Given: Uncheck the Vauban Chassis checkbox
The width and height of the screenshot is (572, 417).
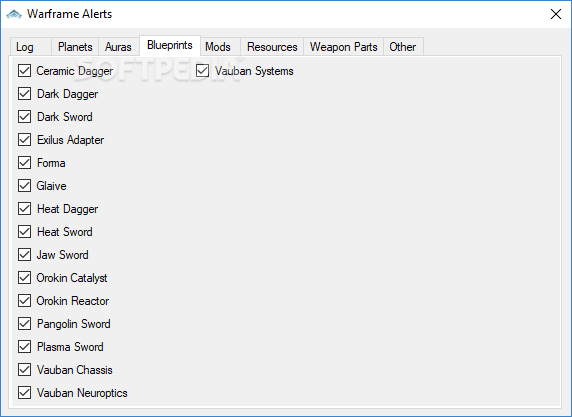Looking at the screenshot, I should click(24, 370).
